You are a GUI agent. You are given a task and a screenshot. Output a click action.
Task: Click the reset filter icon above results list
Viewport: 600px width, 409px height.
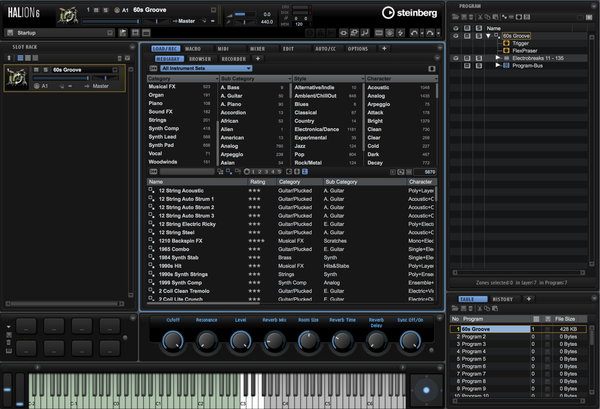coord(153,172)
